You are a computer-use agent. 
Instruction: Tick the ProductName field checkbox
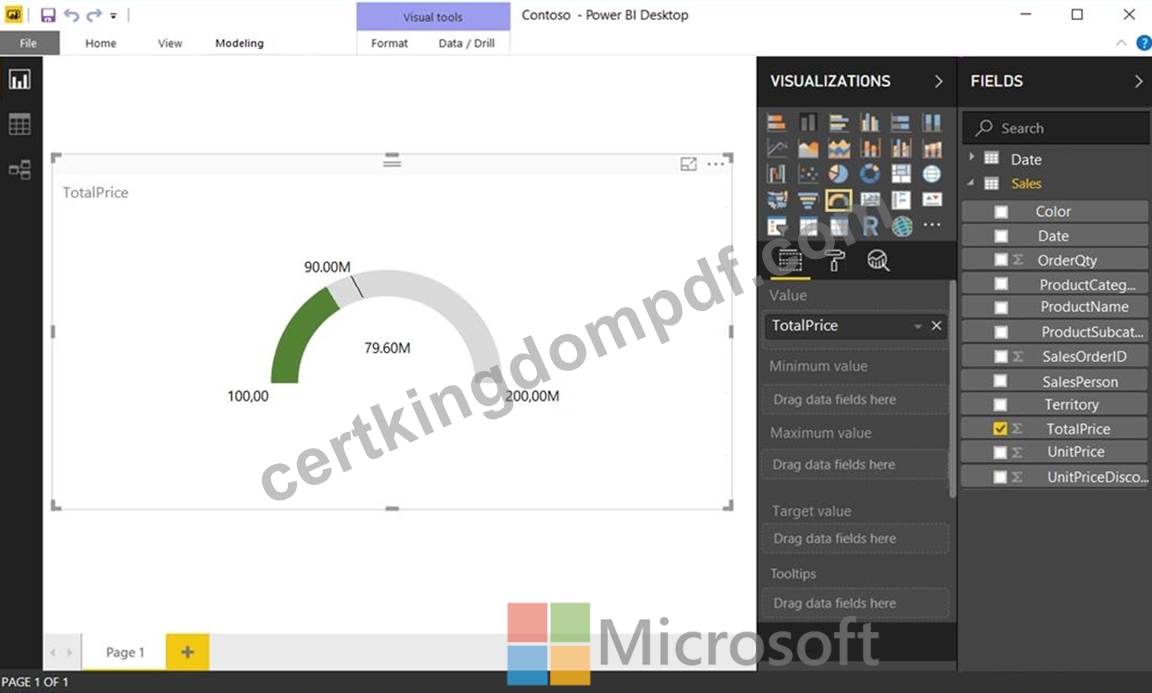coord(1001,307)
